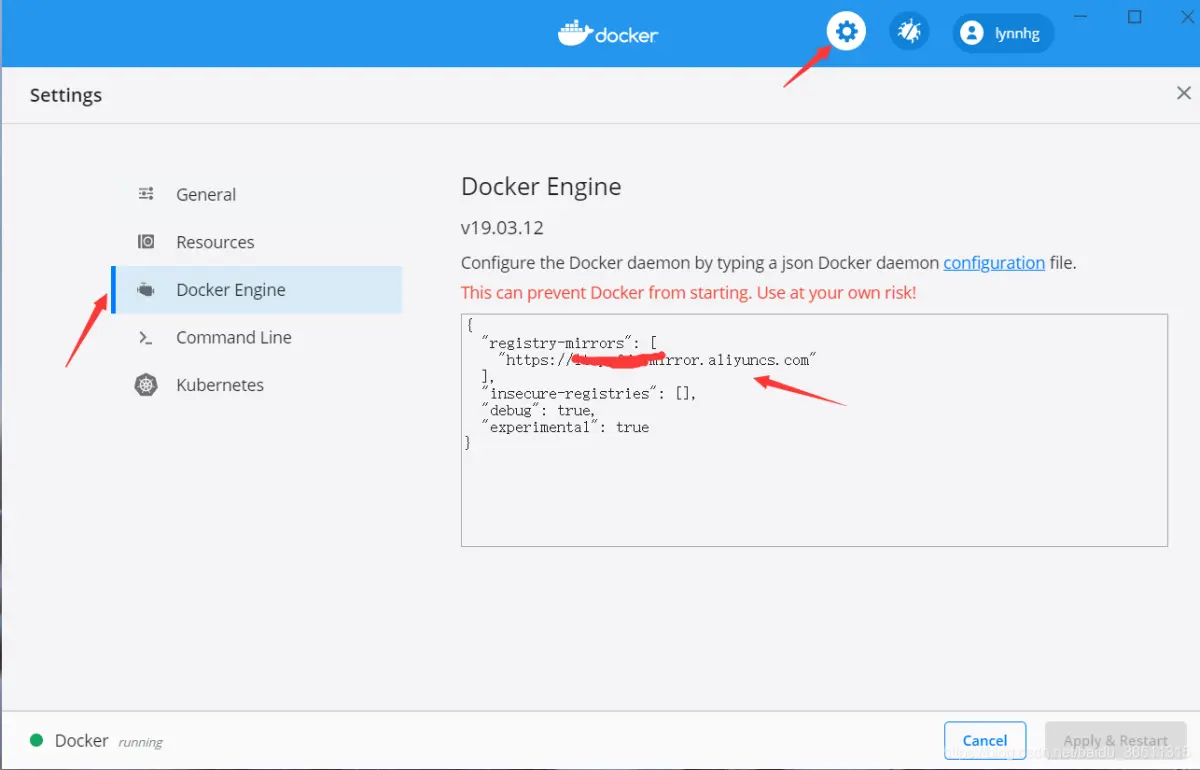Click the Command Line prompt icon

146,338
